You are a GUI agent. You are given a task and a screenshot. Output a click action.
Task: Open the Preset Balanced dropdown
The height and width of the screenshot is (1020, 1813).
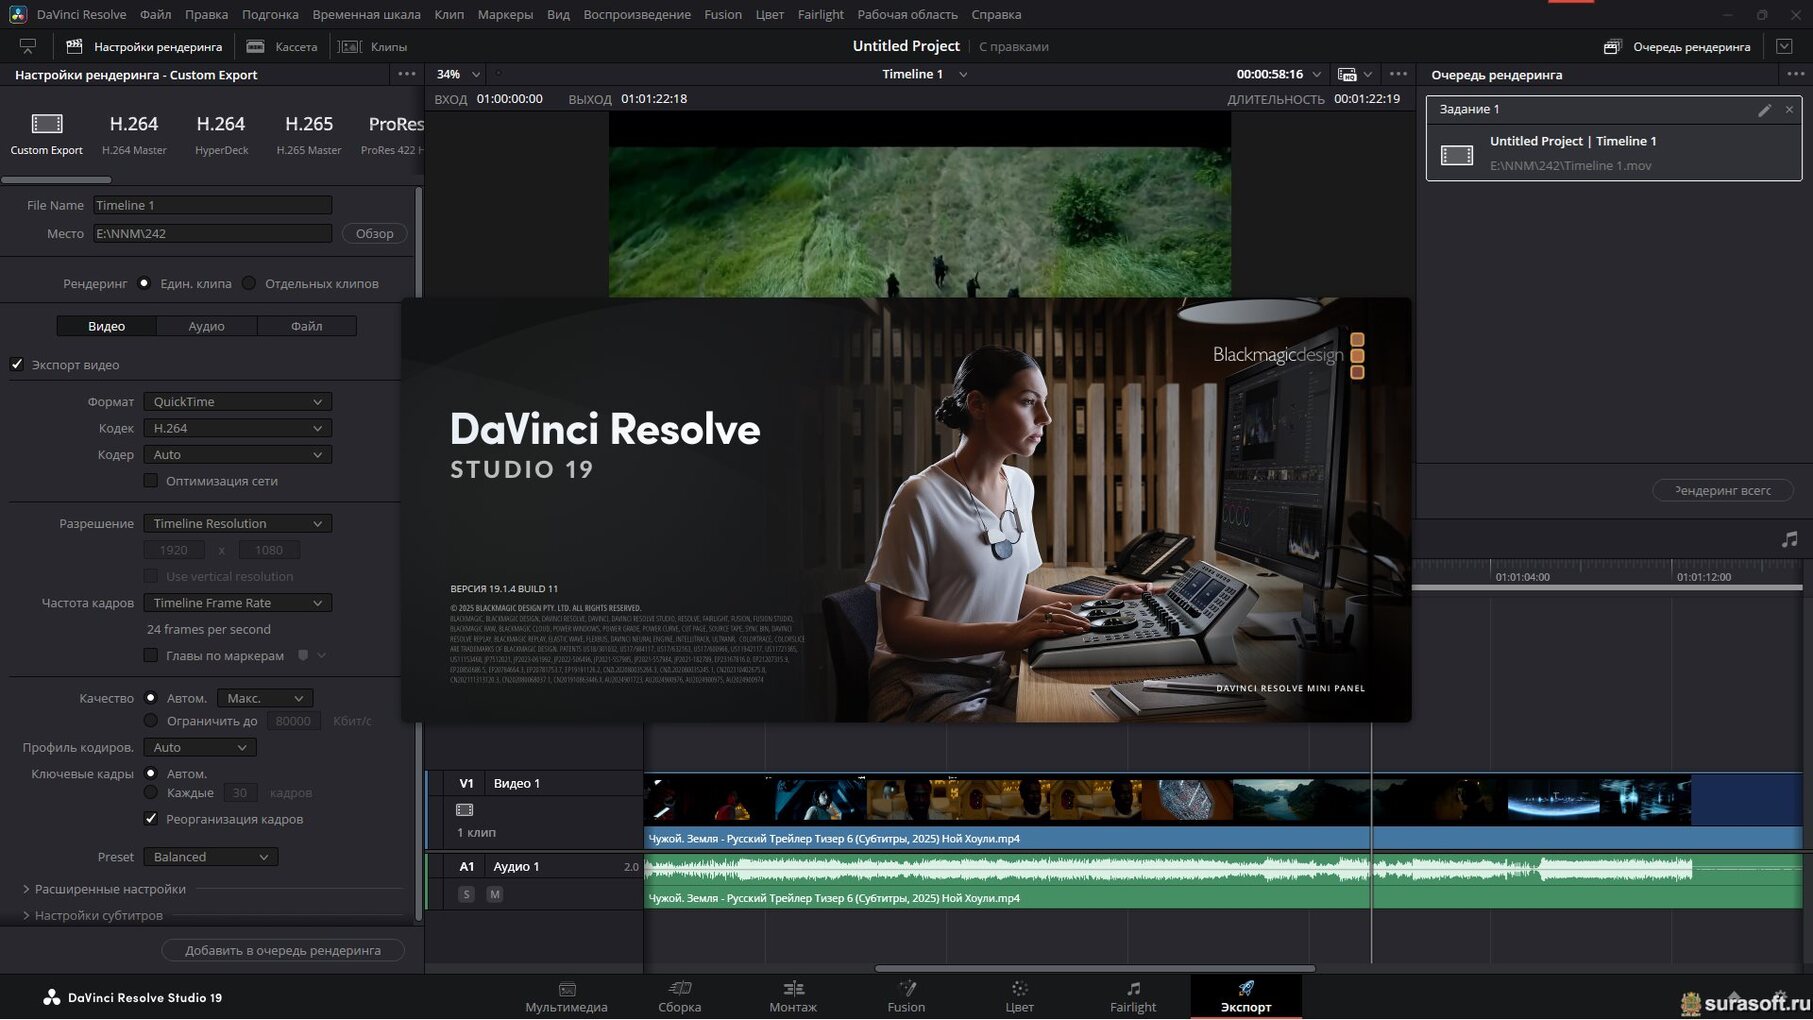[210, 857]
